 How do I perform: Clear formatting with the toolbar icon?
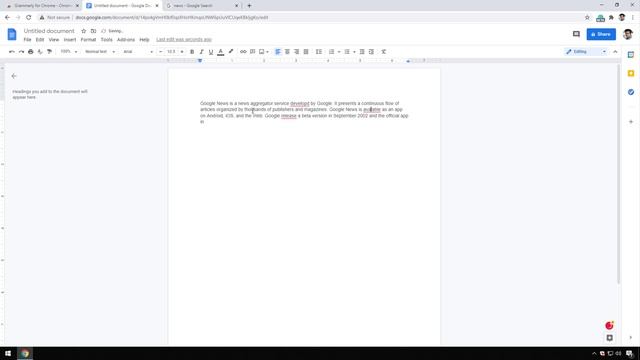click(384, 52)
